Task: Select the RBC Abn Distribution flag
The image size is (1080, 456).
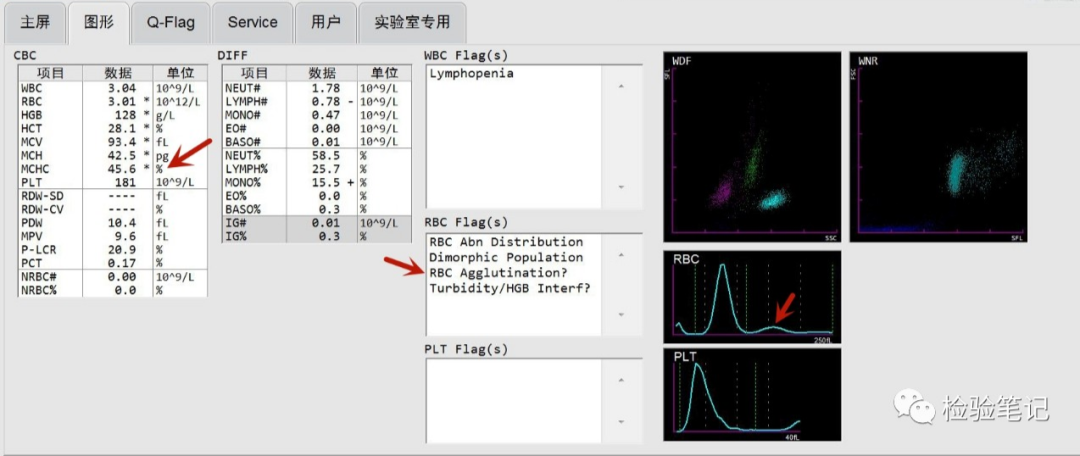Action: tap(506, 242)
